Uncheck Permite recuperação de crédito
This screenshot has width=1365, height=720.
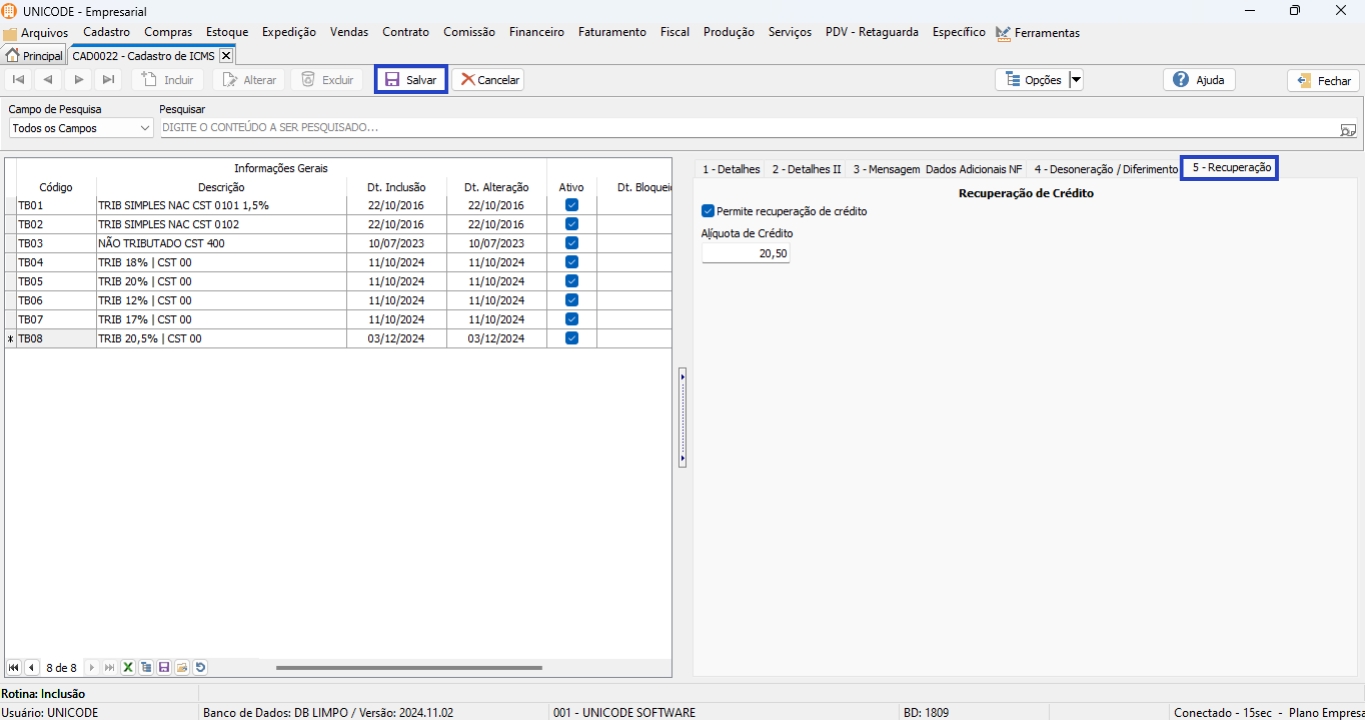click(708, 211)
